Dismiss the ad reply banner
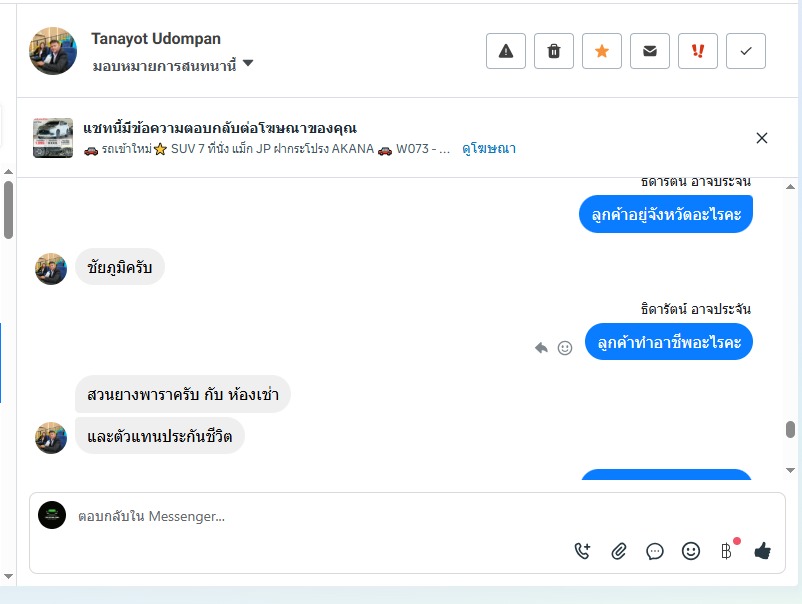The image size is (802, 604). pyautogui.click(x=762, y=138)
